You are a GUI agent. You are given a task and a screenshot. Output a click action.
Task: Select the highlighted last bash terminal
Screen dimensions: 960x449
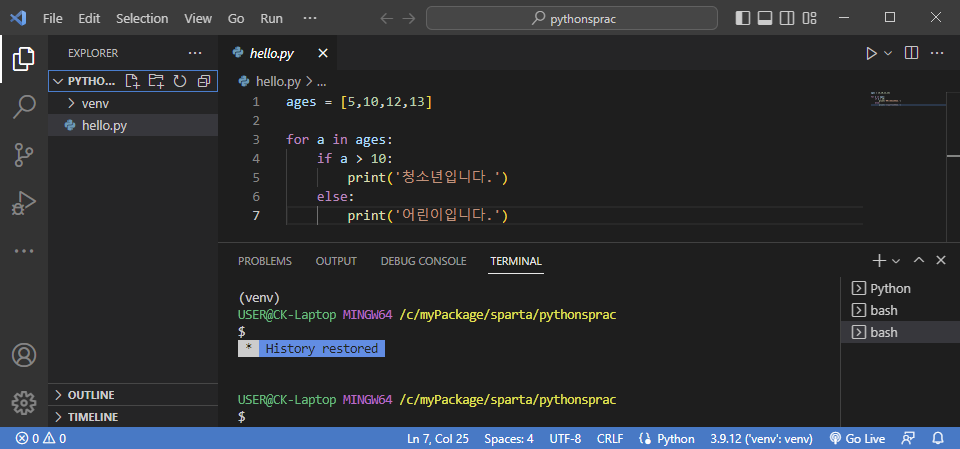click(900, 332)
